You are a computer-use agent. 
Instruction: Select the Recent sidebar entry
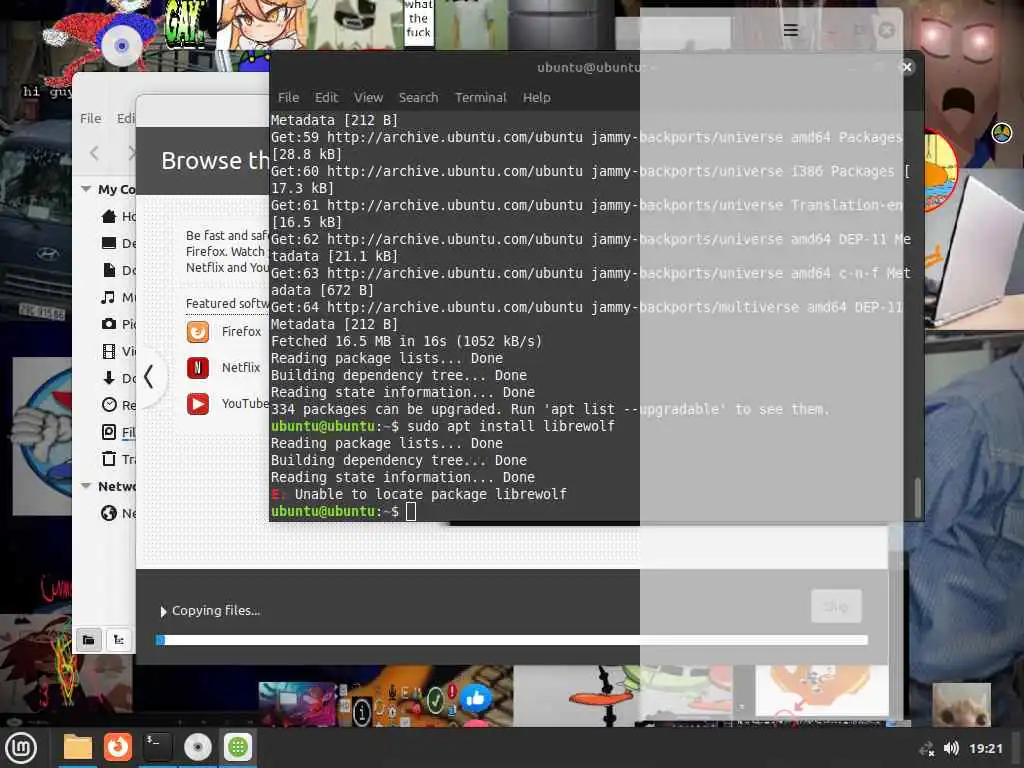pyautogui.click(x=118, y=405)
